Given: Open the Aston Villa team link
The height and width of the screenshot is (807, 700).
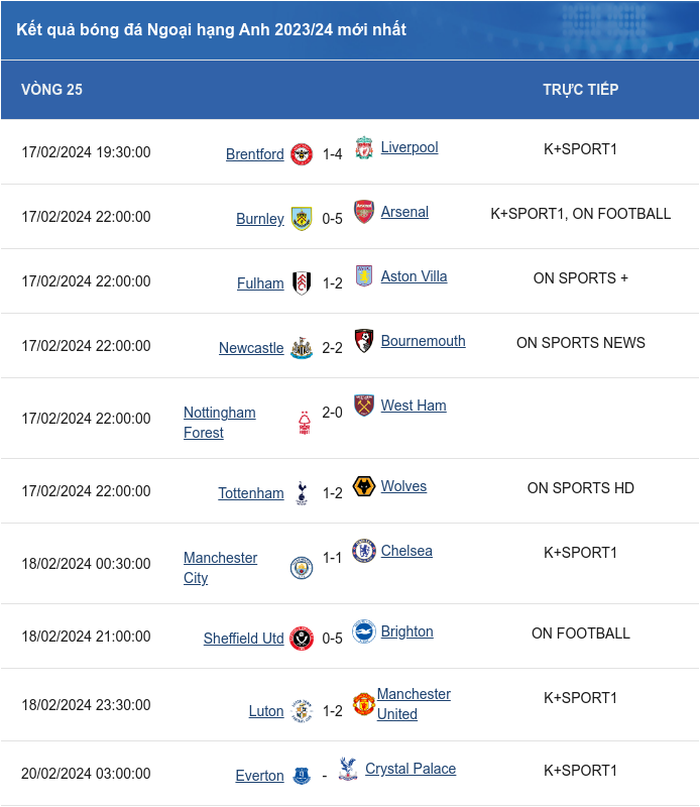Looking at the screenshot, I should coord(414,276).
